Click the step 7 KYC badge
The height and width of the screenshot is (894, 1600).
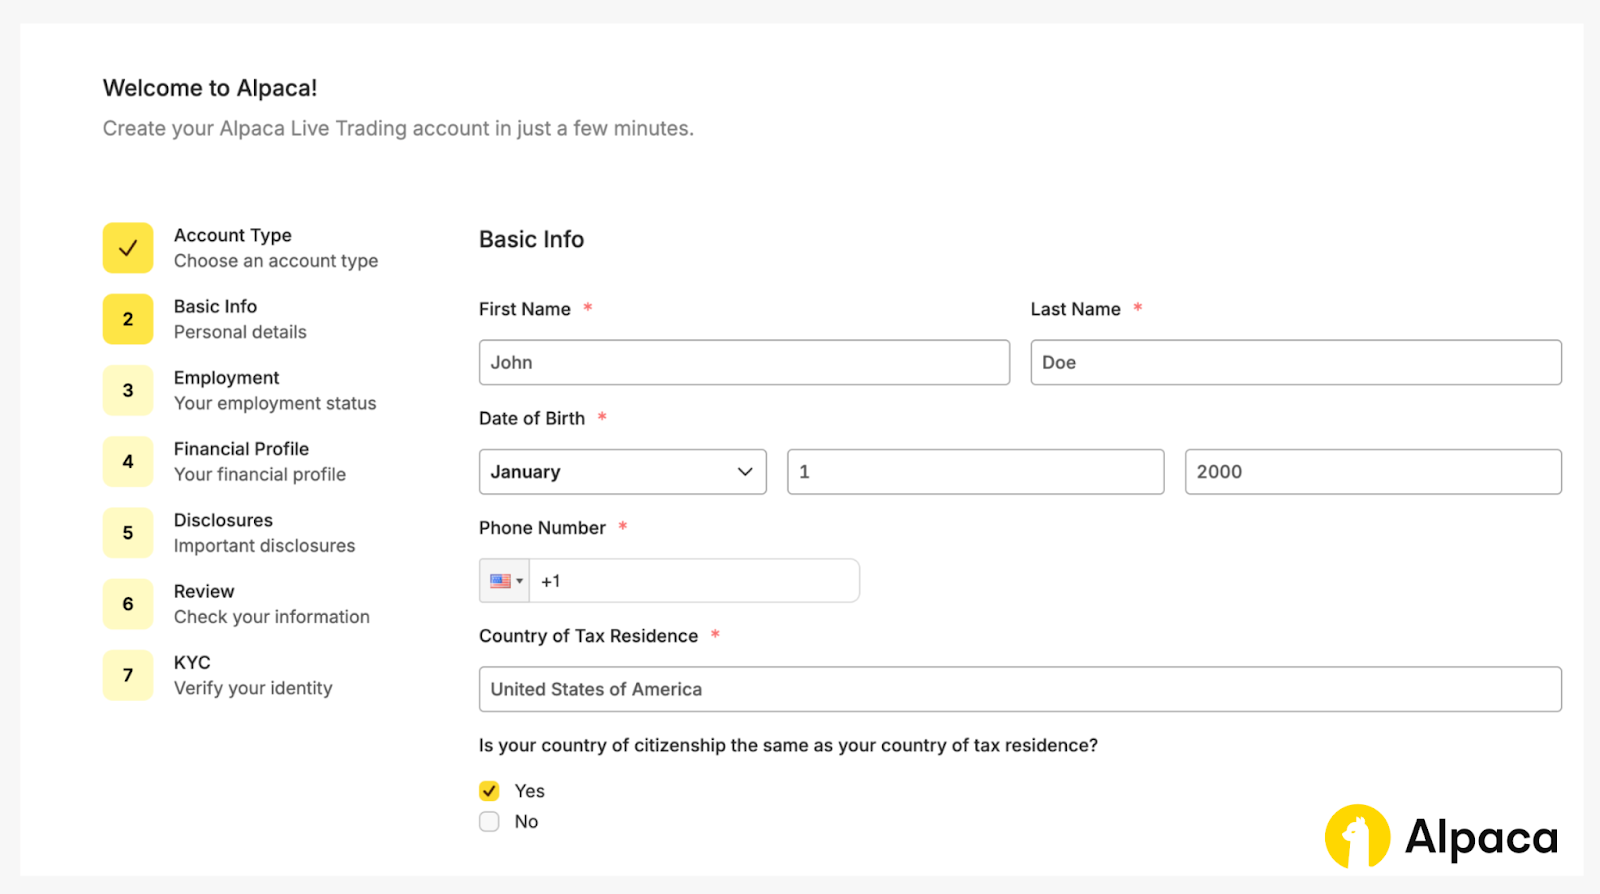tap(128, 675)
